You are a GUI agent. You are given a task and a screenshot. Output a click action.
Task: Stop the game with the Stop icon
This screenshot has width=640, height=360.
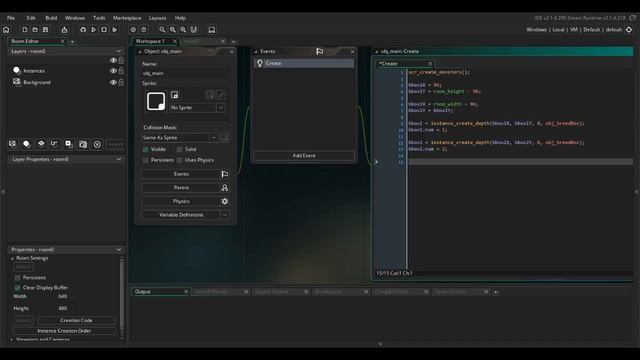point(104,30)
